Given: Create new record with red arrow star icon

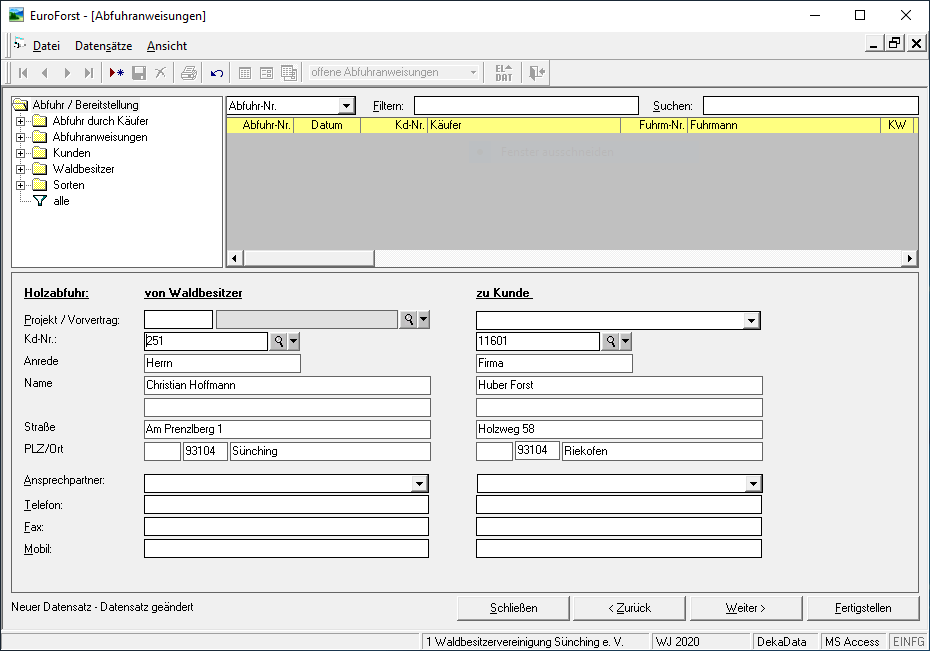Looking at the screenshot, I should pyautogui.click(x=117, y=73).
